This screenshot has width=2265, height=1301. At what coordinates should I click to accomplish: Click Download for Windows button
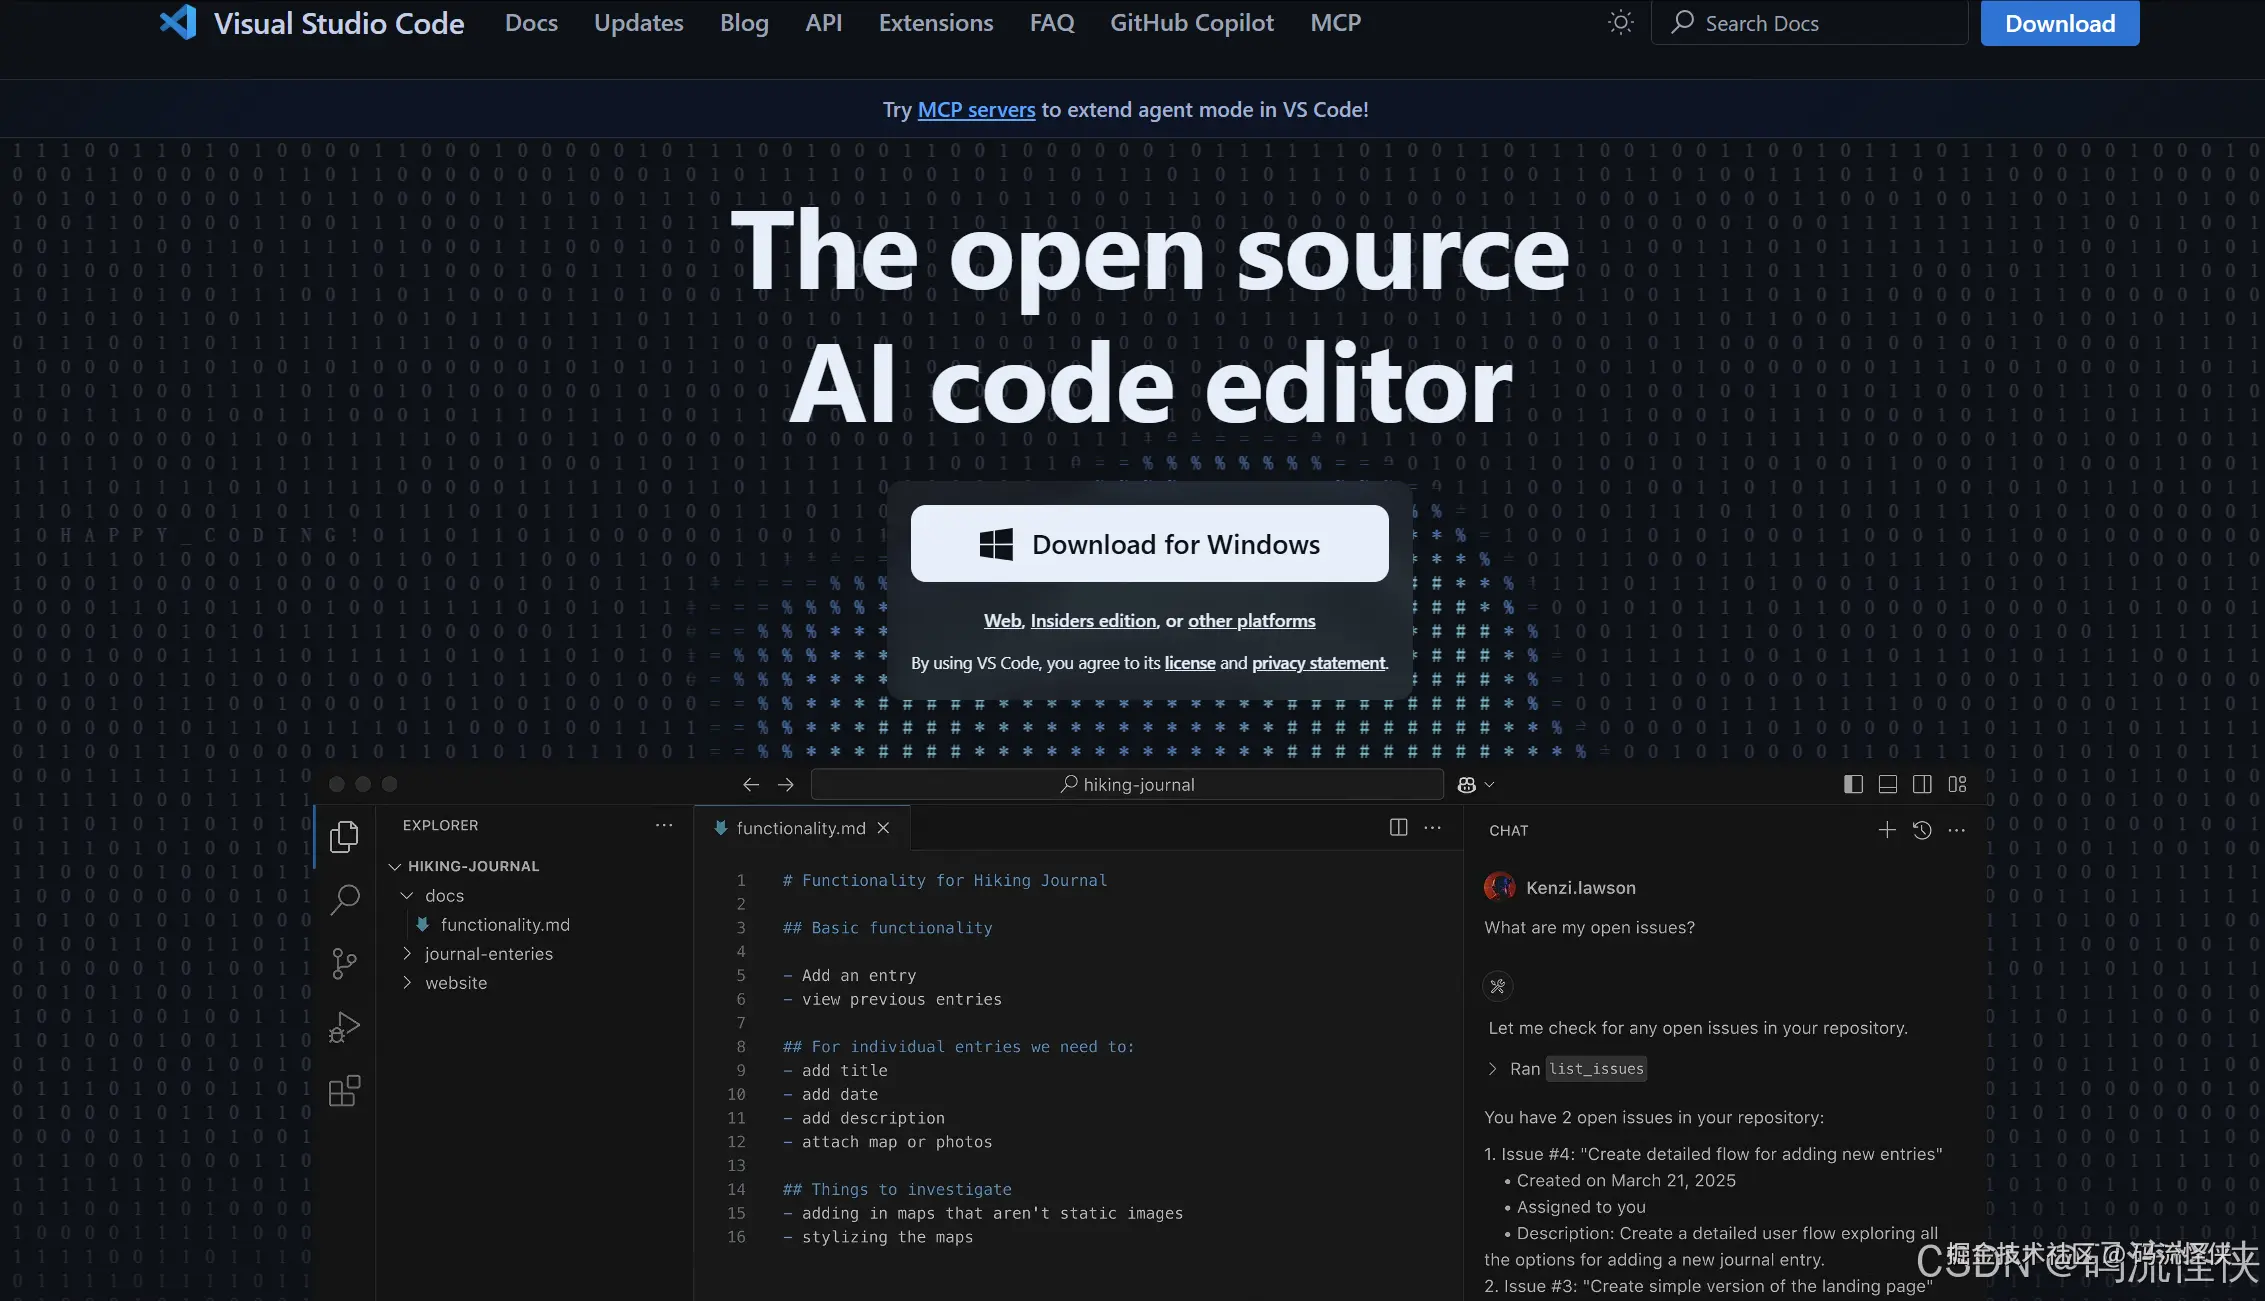pos(1149,544)
